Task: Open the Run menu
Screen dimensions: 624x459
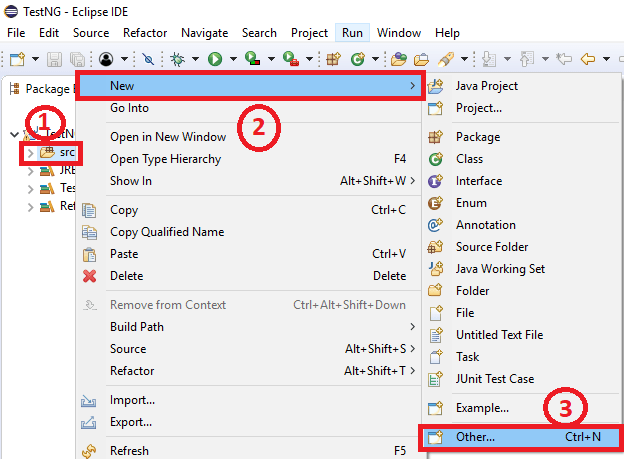Action: pos(352,33)
